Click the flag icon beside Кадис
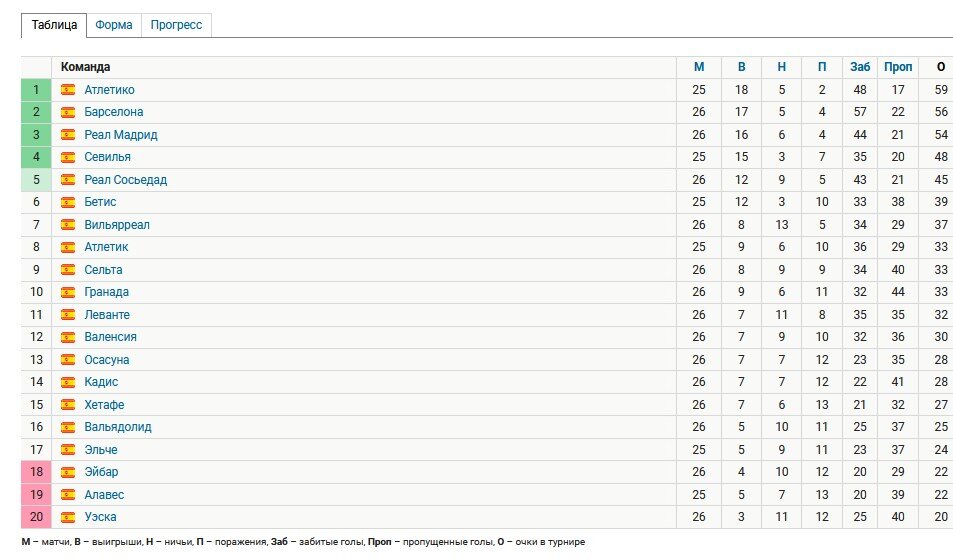The image size is (953, 559). tap(68, 382)
